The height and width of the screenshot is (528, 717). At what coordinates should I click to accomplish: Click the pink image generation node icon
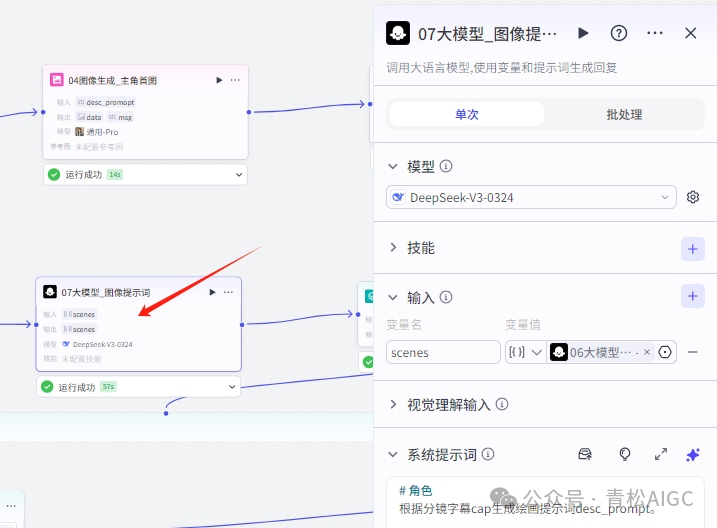click(57, 80)
